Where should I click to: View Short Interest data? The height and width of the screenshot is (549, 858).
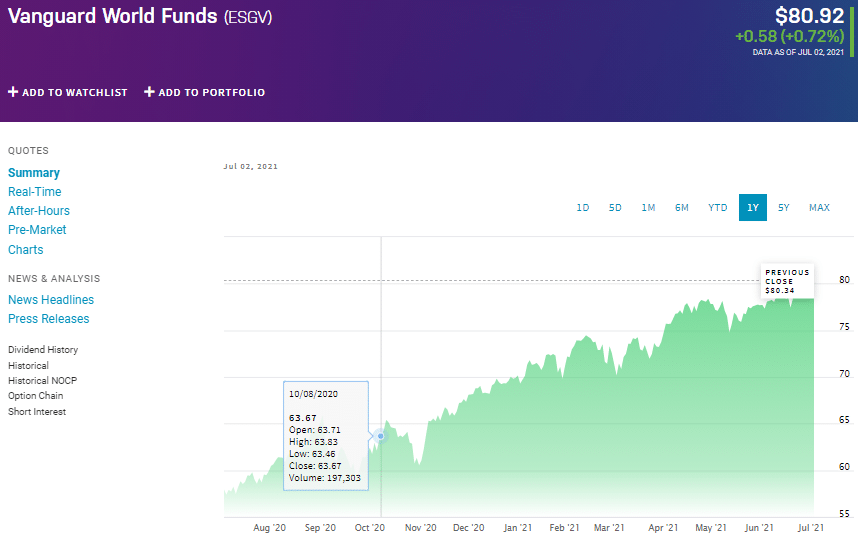[37, 412]
